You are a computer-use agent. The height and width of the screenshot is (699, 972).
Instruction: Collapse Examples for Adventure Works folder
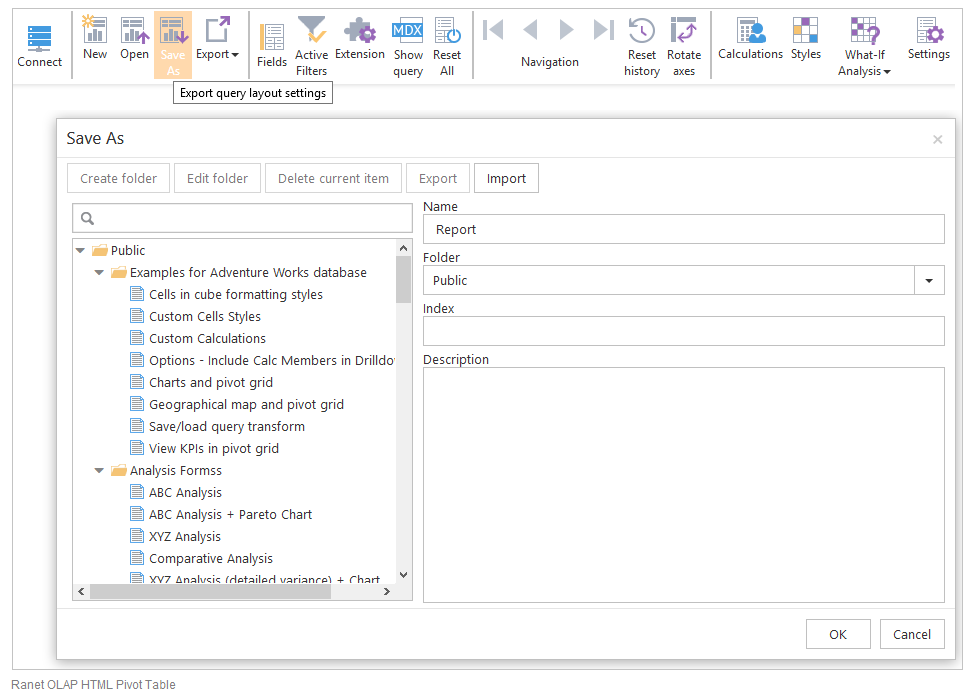click(99, 273)
